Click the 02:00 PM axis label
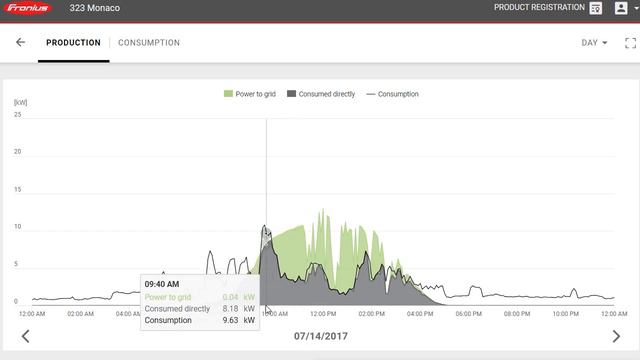Viewport: 640px width, 360px height. pyautogui.click(x=371, y=314)
